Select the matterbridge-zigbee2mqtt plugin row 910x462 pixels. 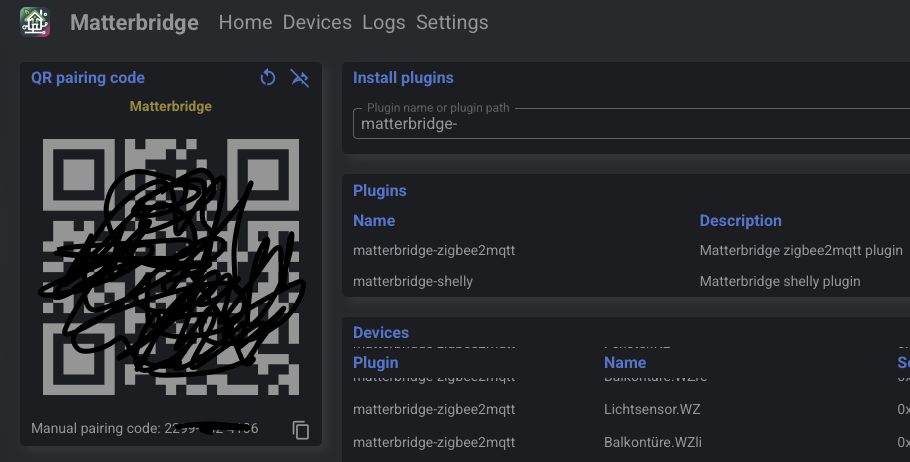tap(434, 250)
